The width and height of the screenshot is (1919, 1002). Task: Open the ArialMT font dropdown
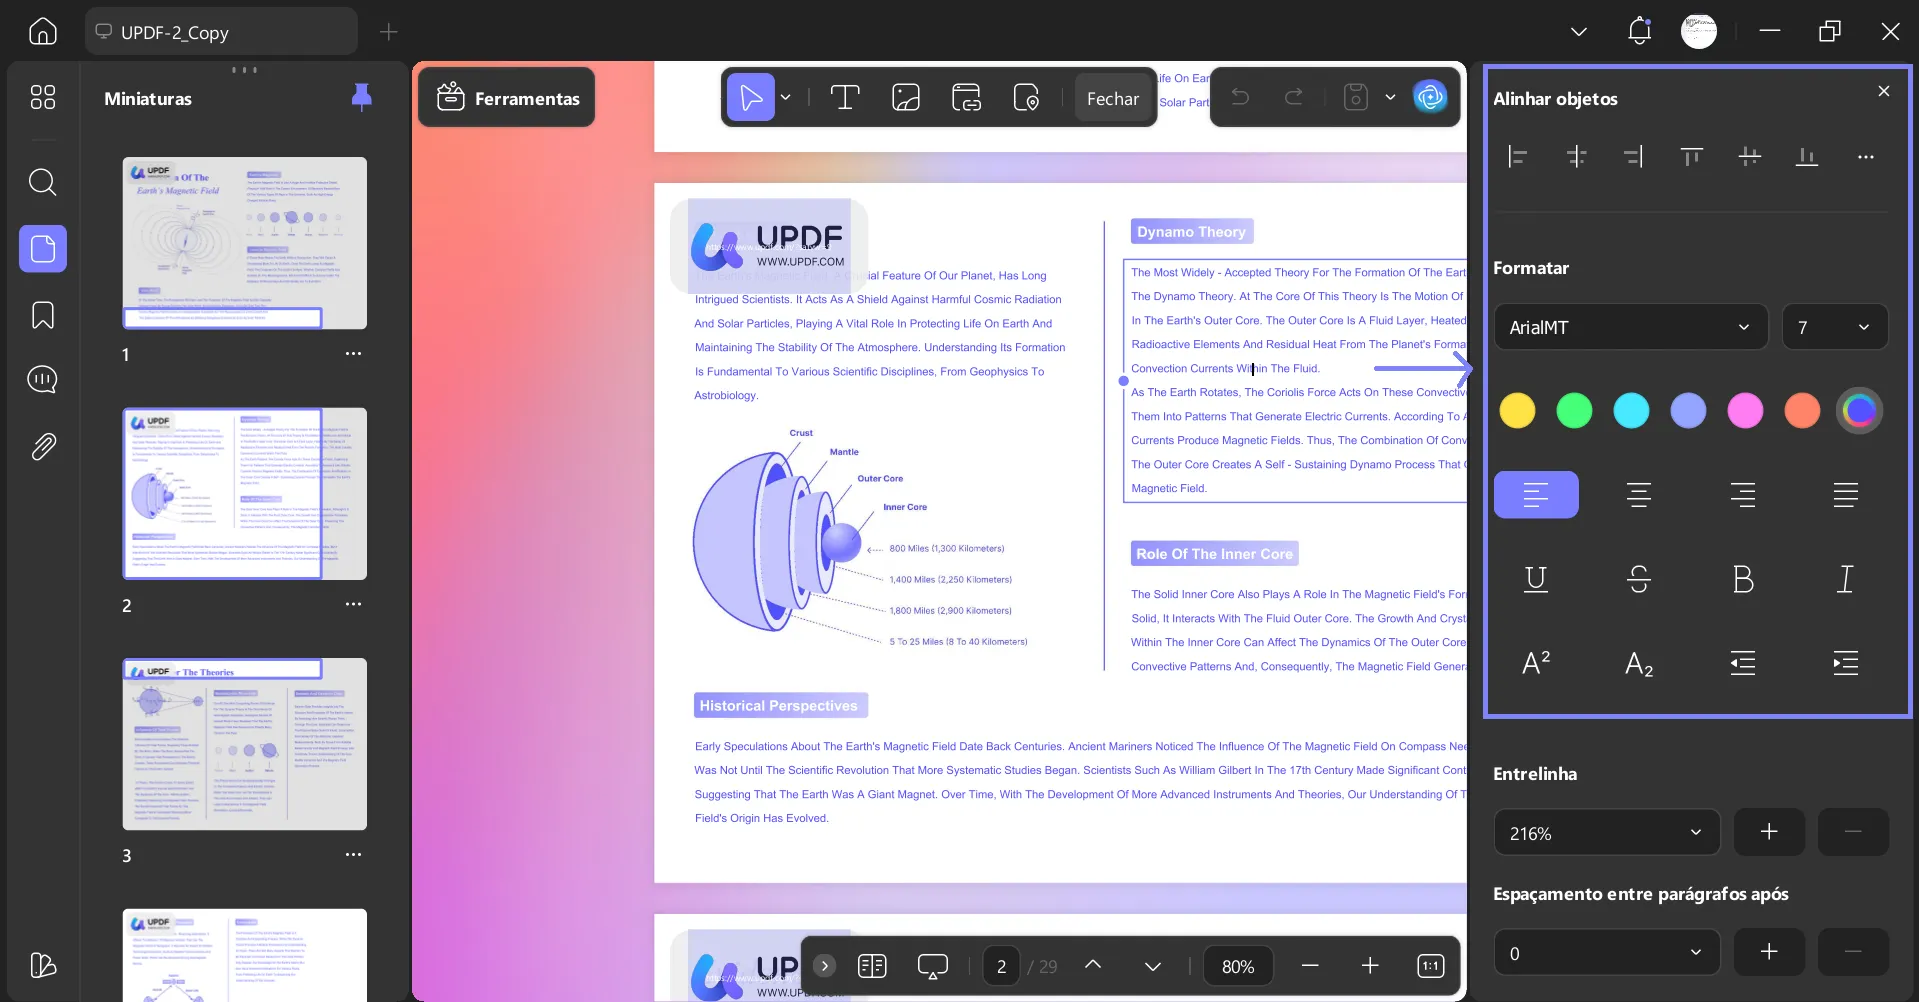(1629, 327)
